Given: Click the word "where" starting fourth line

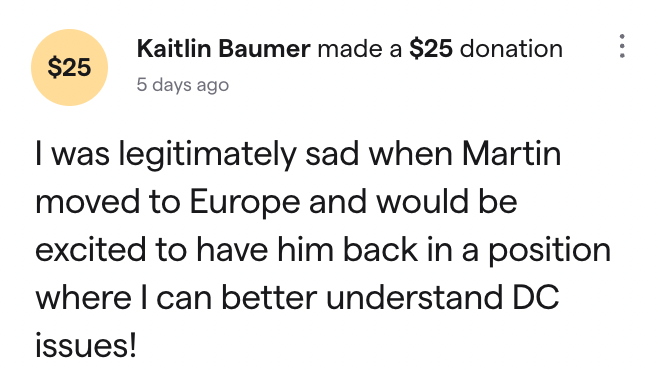Looking at the screenshot, I should 83,298.
